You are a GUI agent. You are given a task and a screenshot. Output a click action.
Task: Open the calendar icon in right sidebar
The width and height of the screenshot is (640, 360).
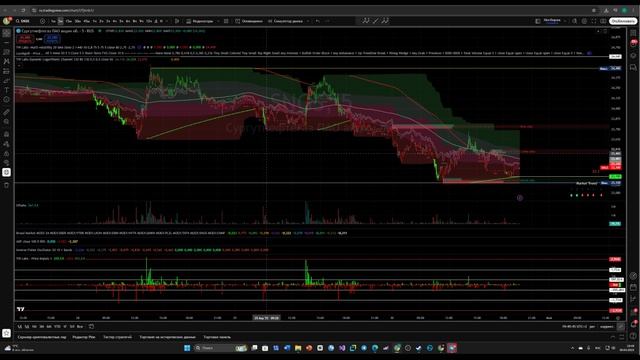tap(633, 287)
